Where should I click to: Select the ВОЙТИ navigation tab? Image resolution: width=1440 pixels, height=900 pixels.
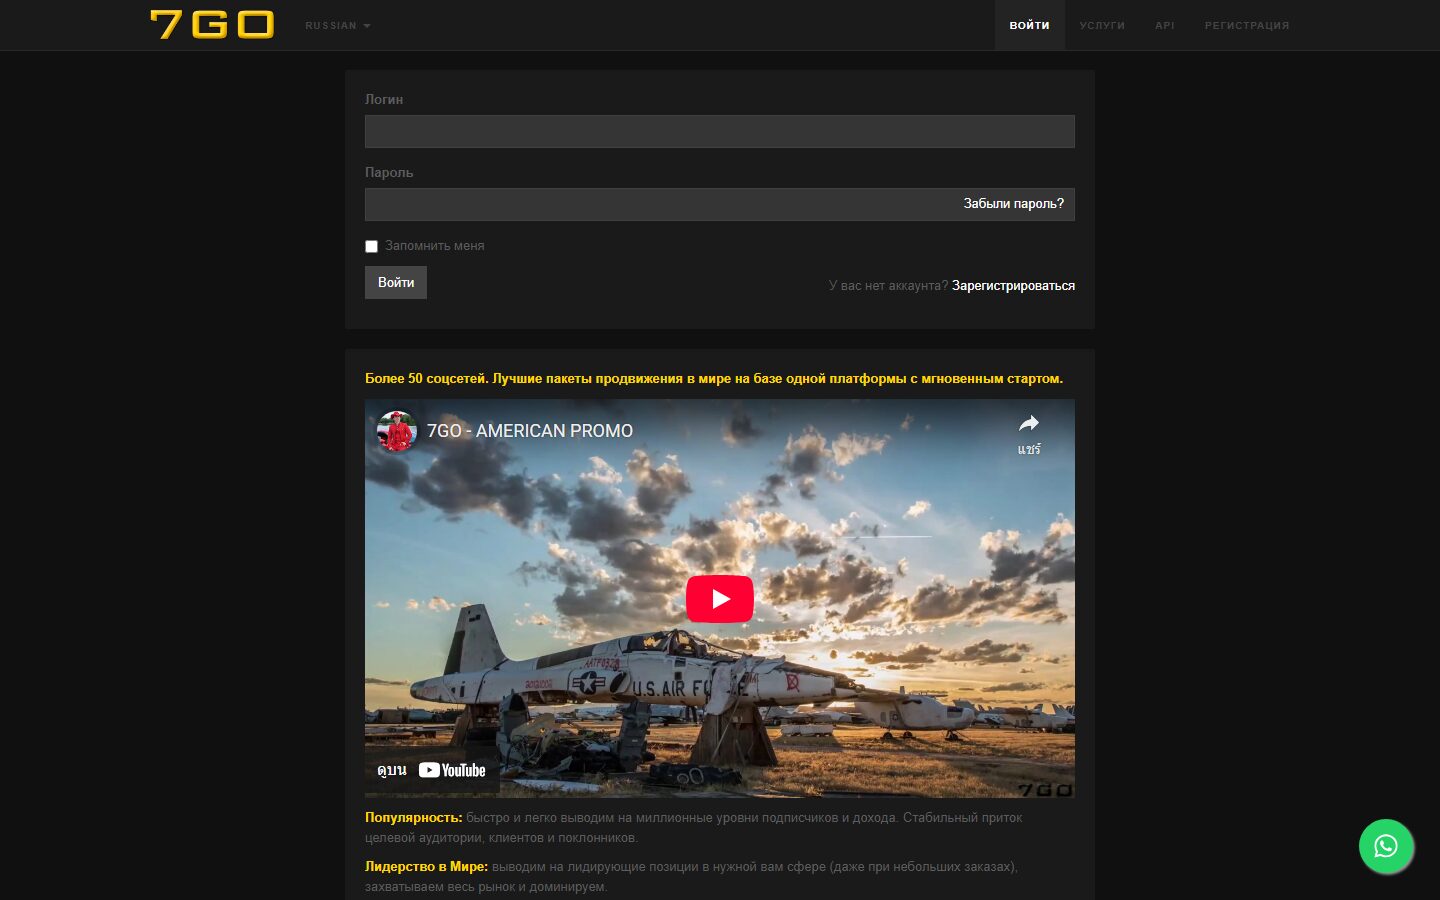click(1029, 25)
